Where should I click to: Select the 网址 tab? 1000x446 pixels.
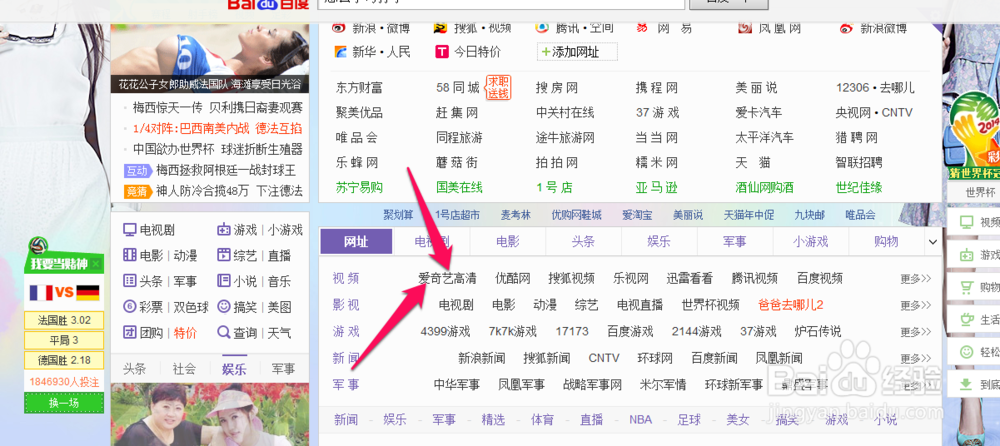(357, 242)
